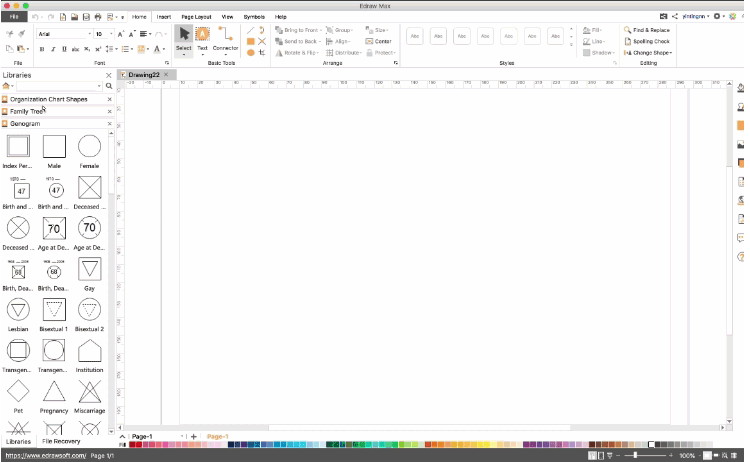Pick the dark navy swatch in color bar

tap(231, 445)
